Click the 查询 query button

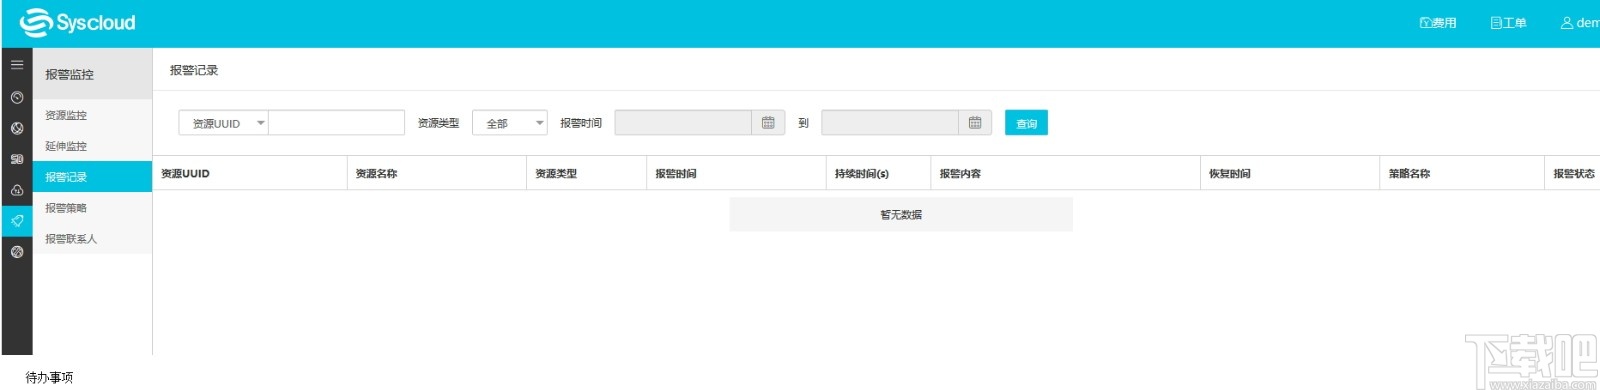coord(1026,123)
